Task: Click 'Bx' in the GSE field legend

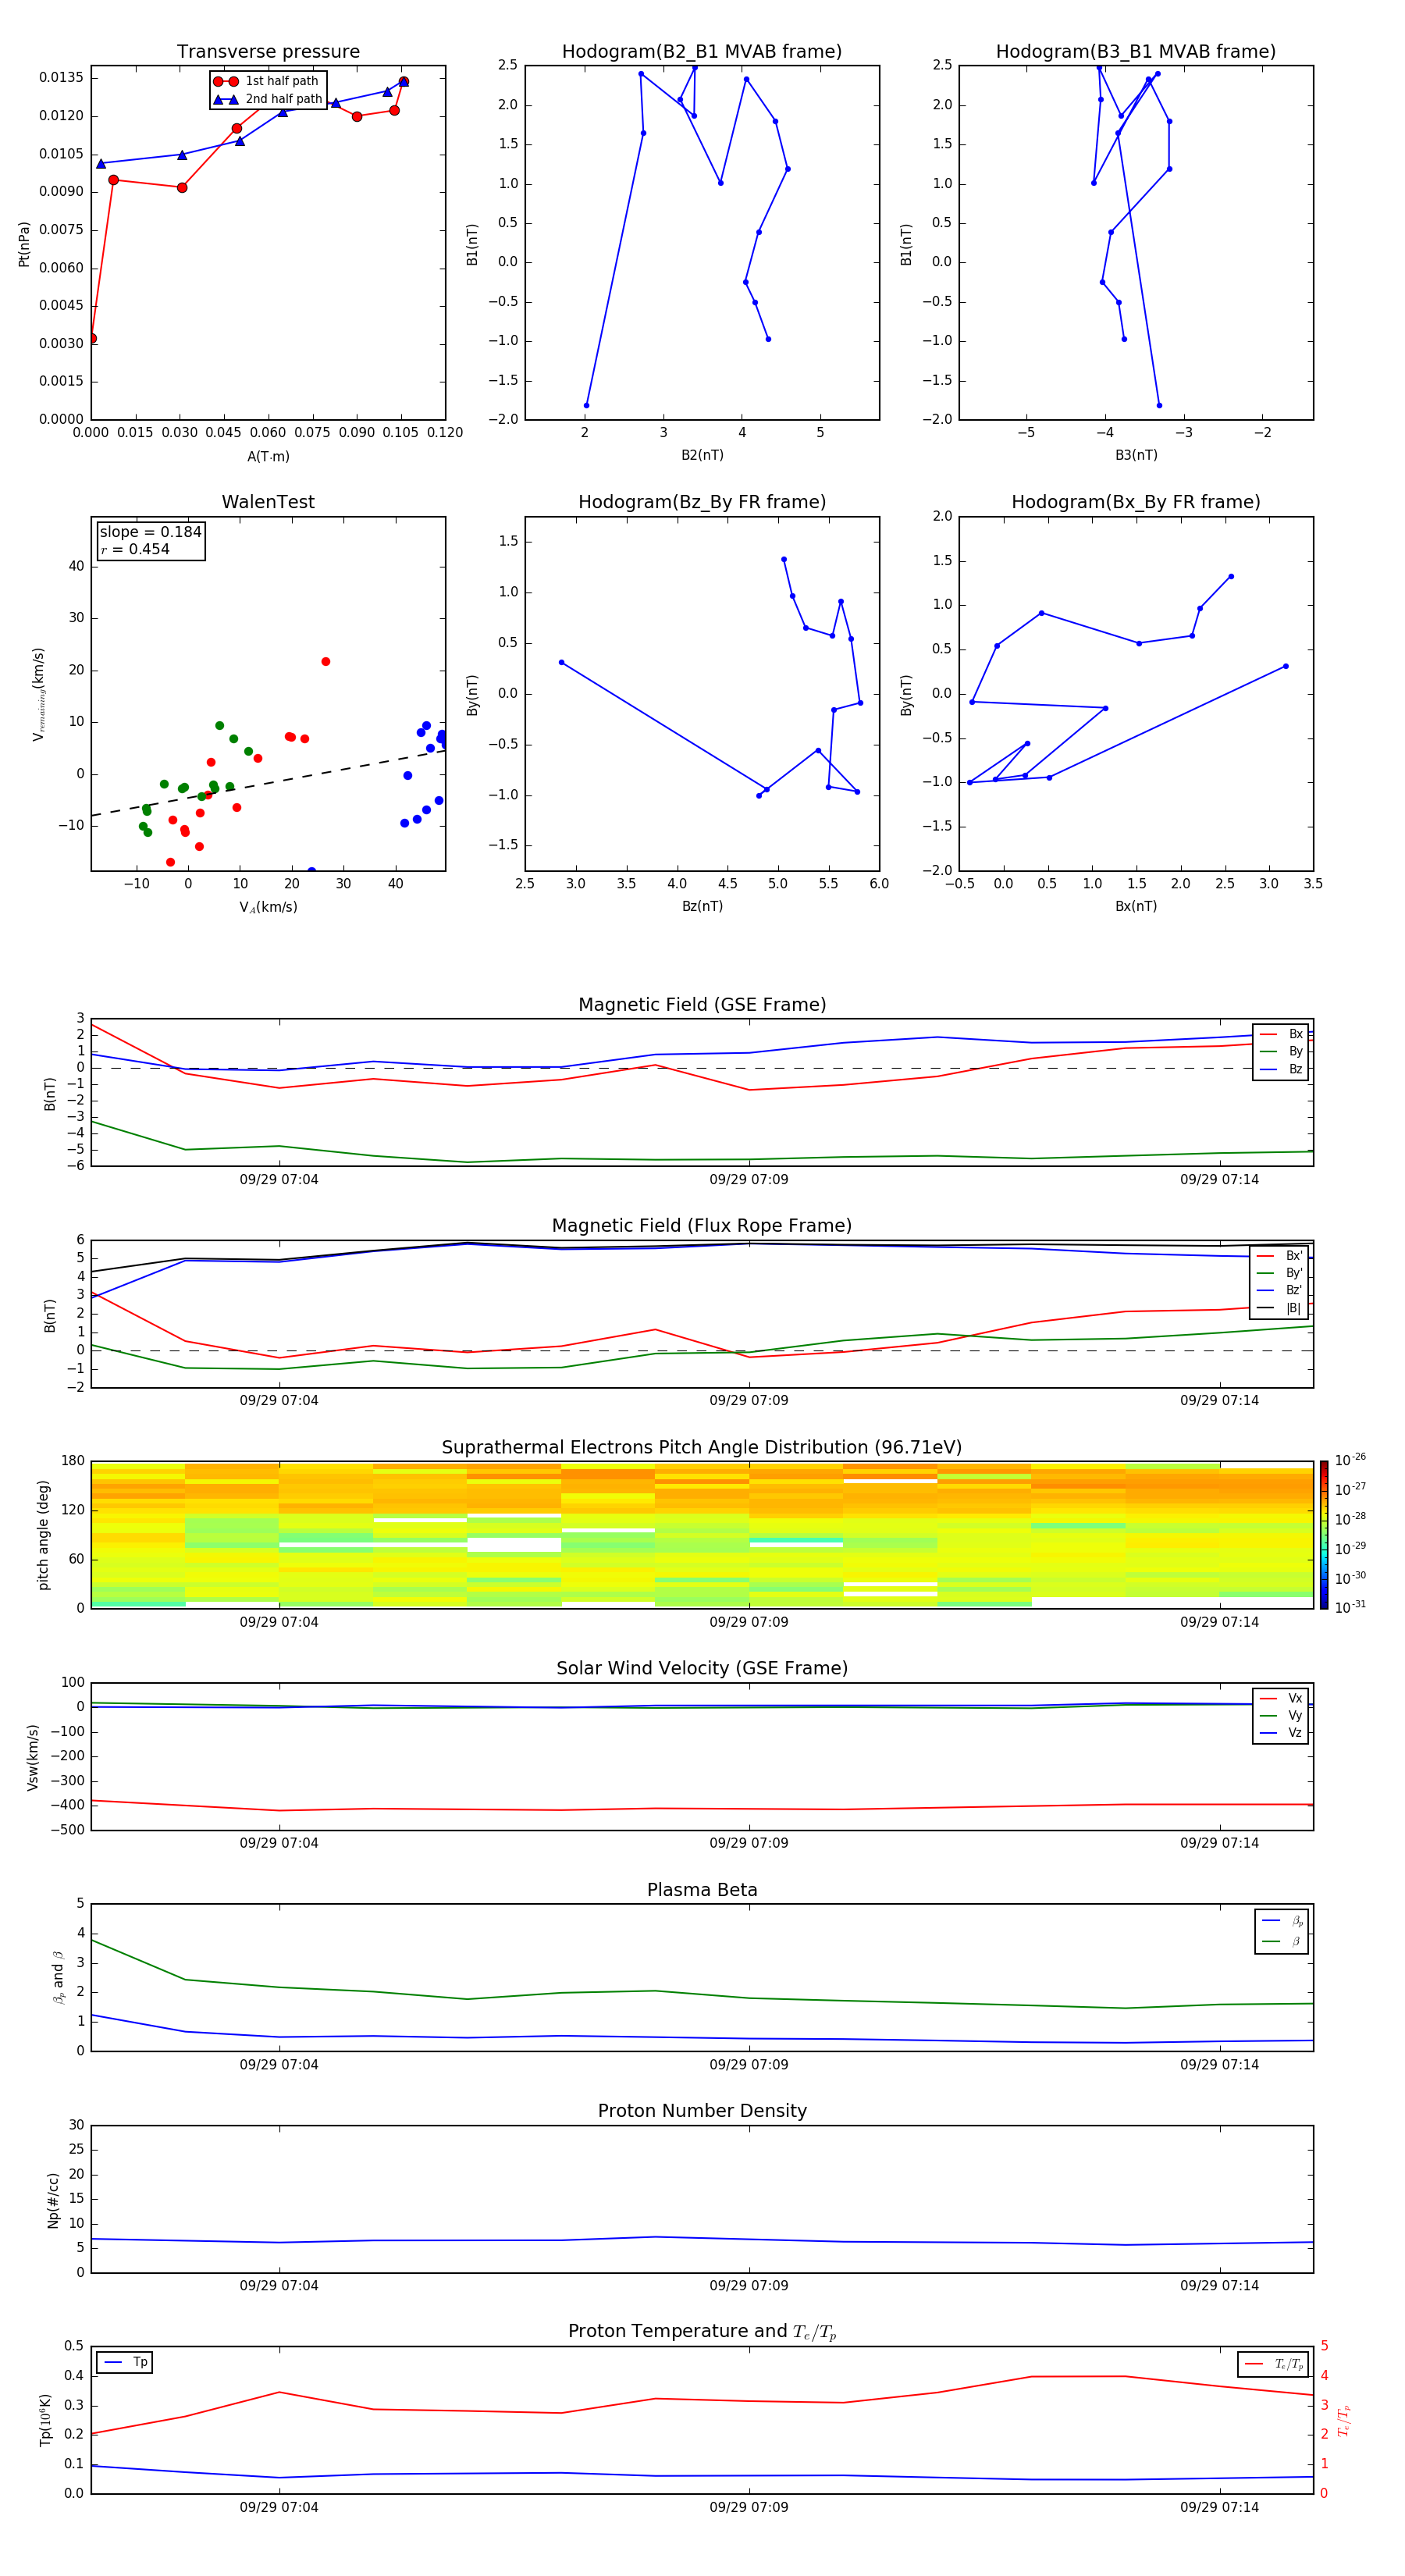Action: [x=1282, y=1034]
